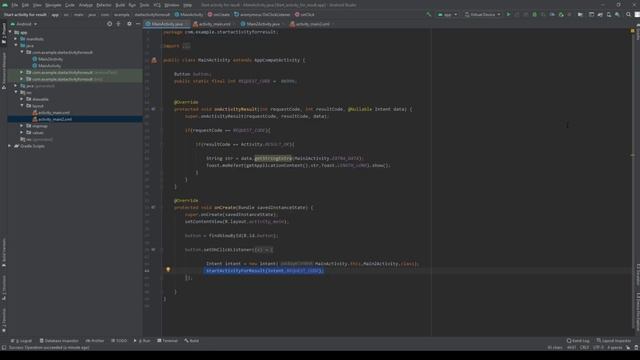Image resolution: width=640 pixels, height=360 pixels.
Task: Click MainActivity breadcrumb in navigation bar
Action: (189, 14)
